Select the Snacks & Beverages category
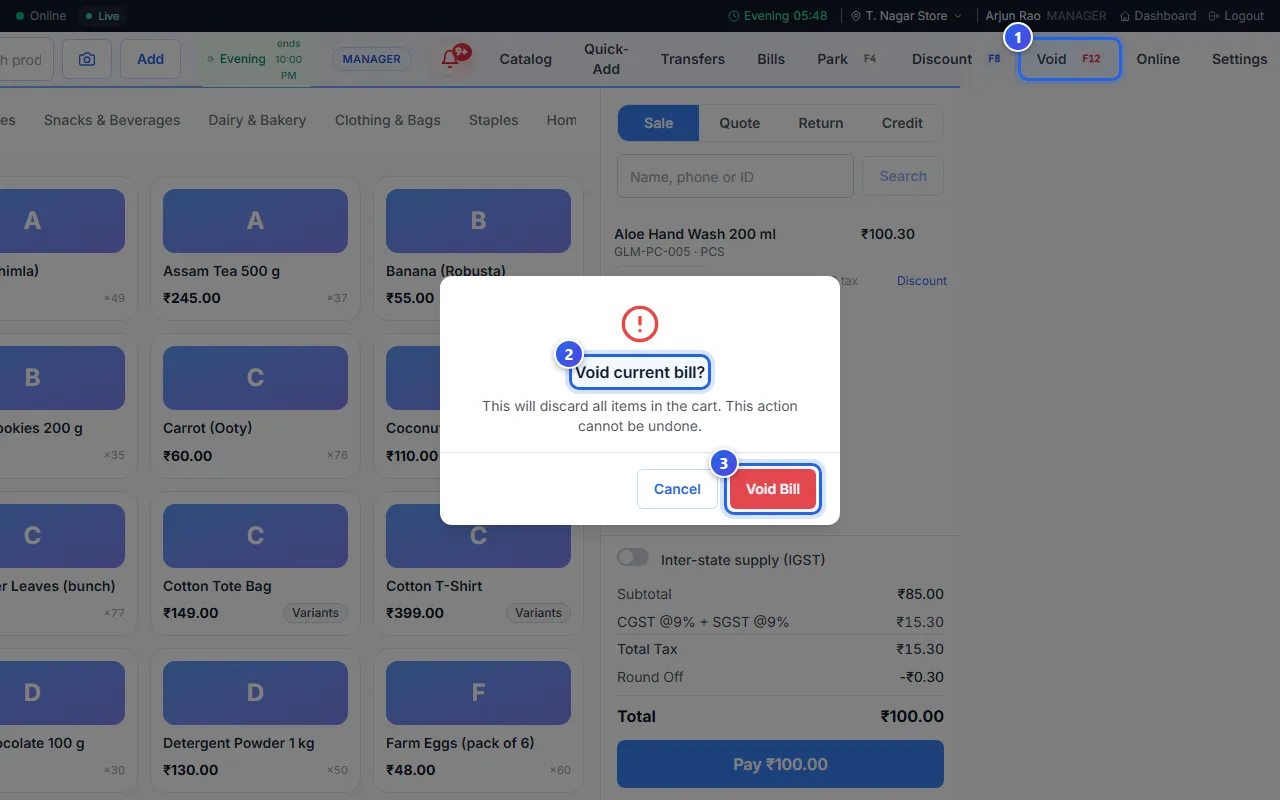1280x800 pixels. (112, 120)
